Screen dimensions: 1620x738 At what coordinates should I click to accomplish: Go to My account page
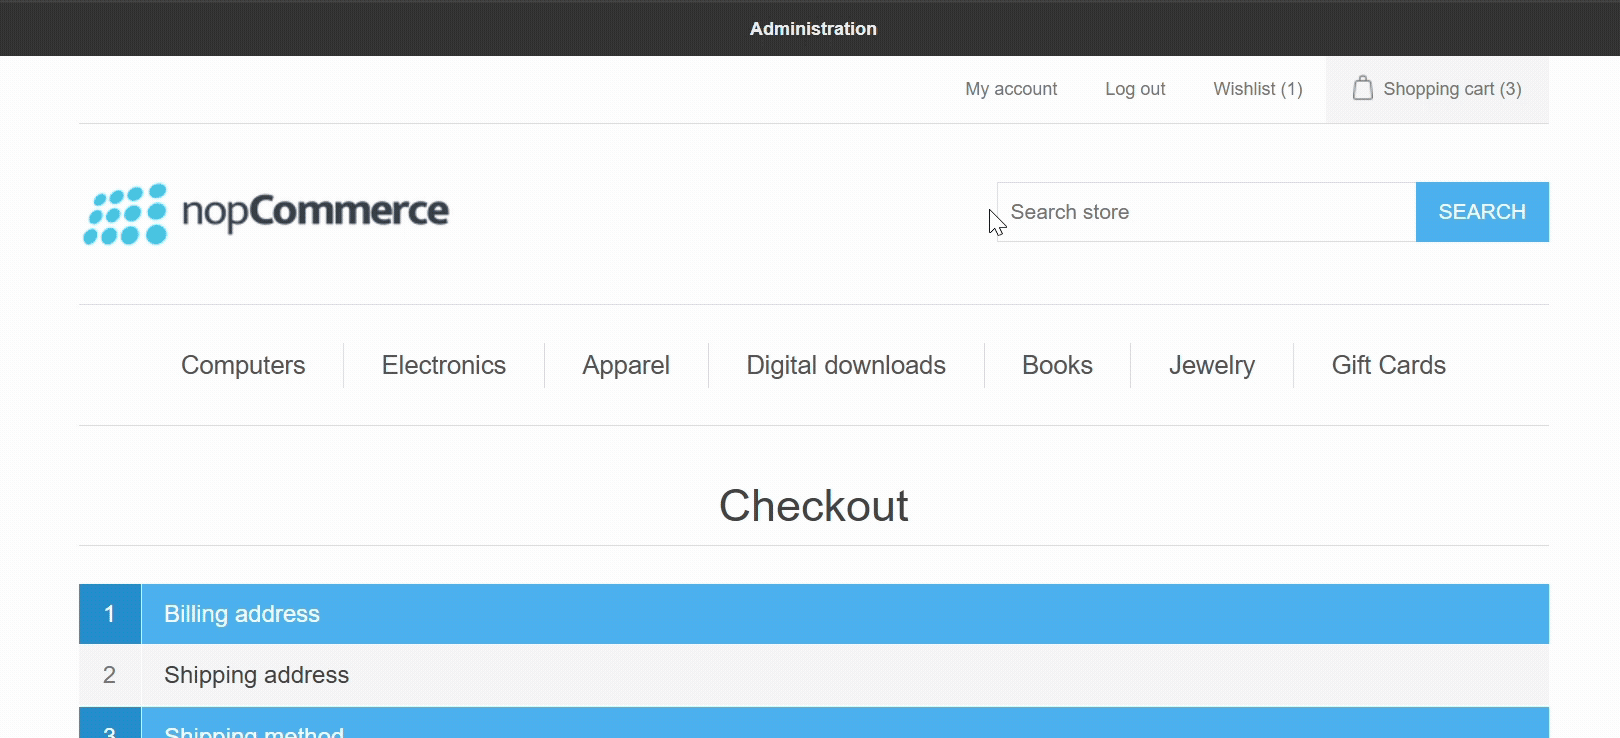pyautogui.click(x=1011, y=89)
